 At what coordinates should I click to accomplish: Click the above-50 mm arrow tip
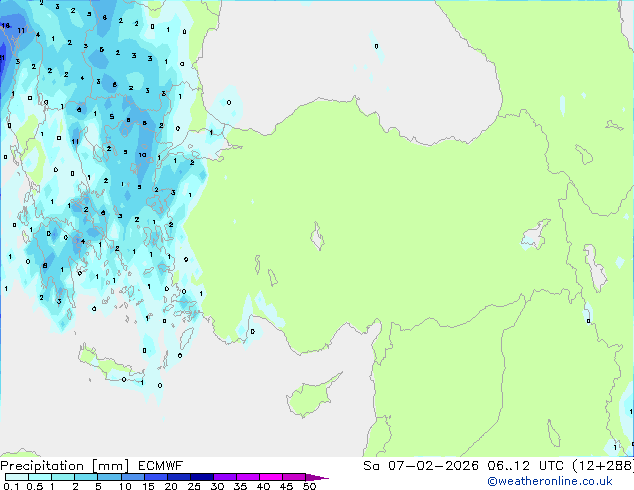pos(317,477)
